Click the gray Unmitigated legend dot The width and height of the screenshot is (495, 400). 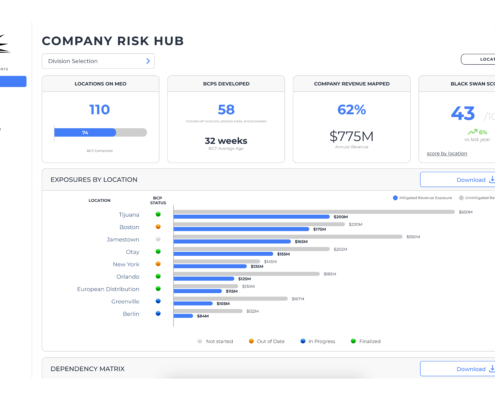pyautogui.click(x=461, y=198)
